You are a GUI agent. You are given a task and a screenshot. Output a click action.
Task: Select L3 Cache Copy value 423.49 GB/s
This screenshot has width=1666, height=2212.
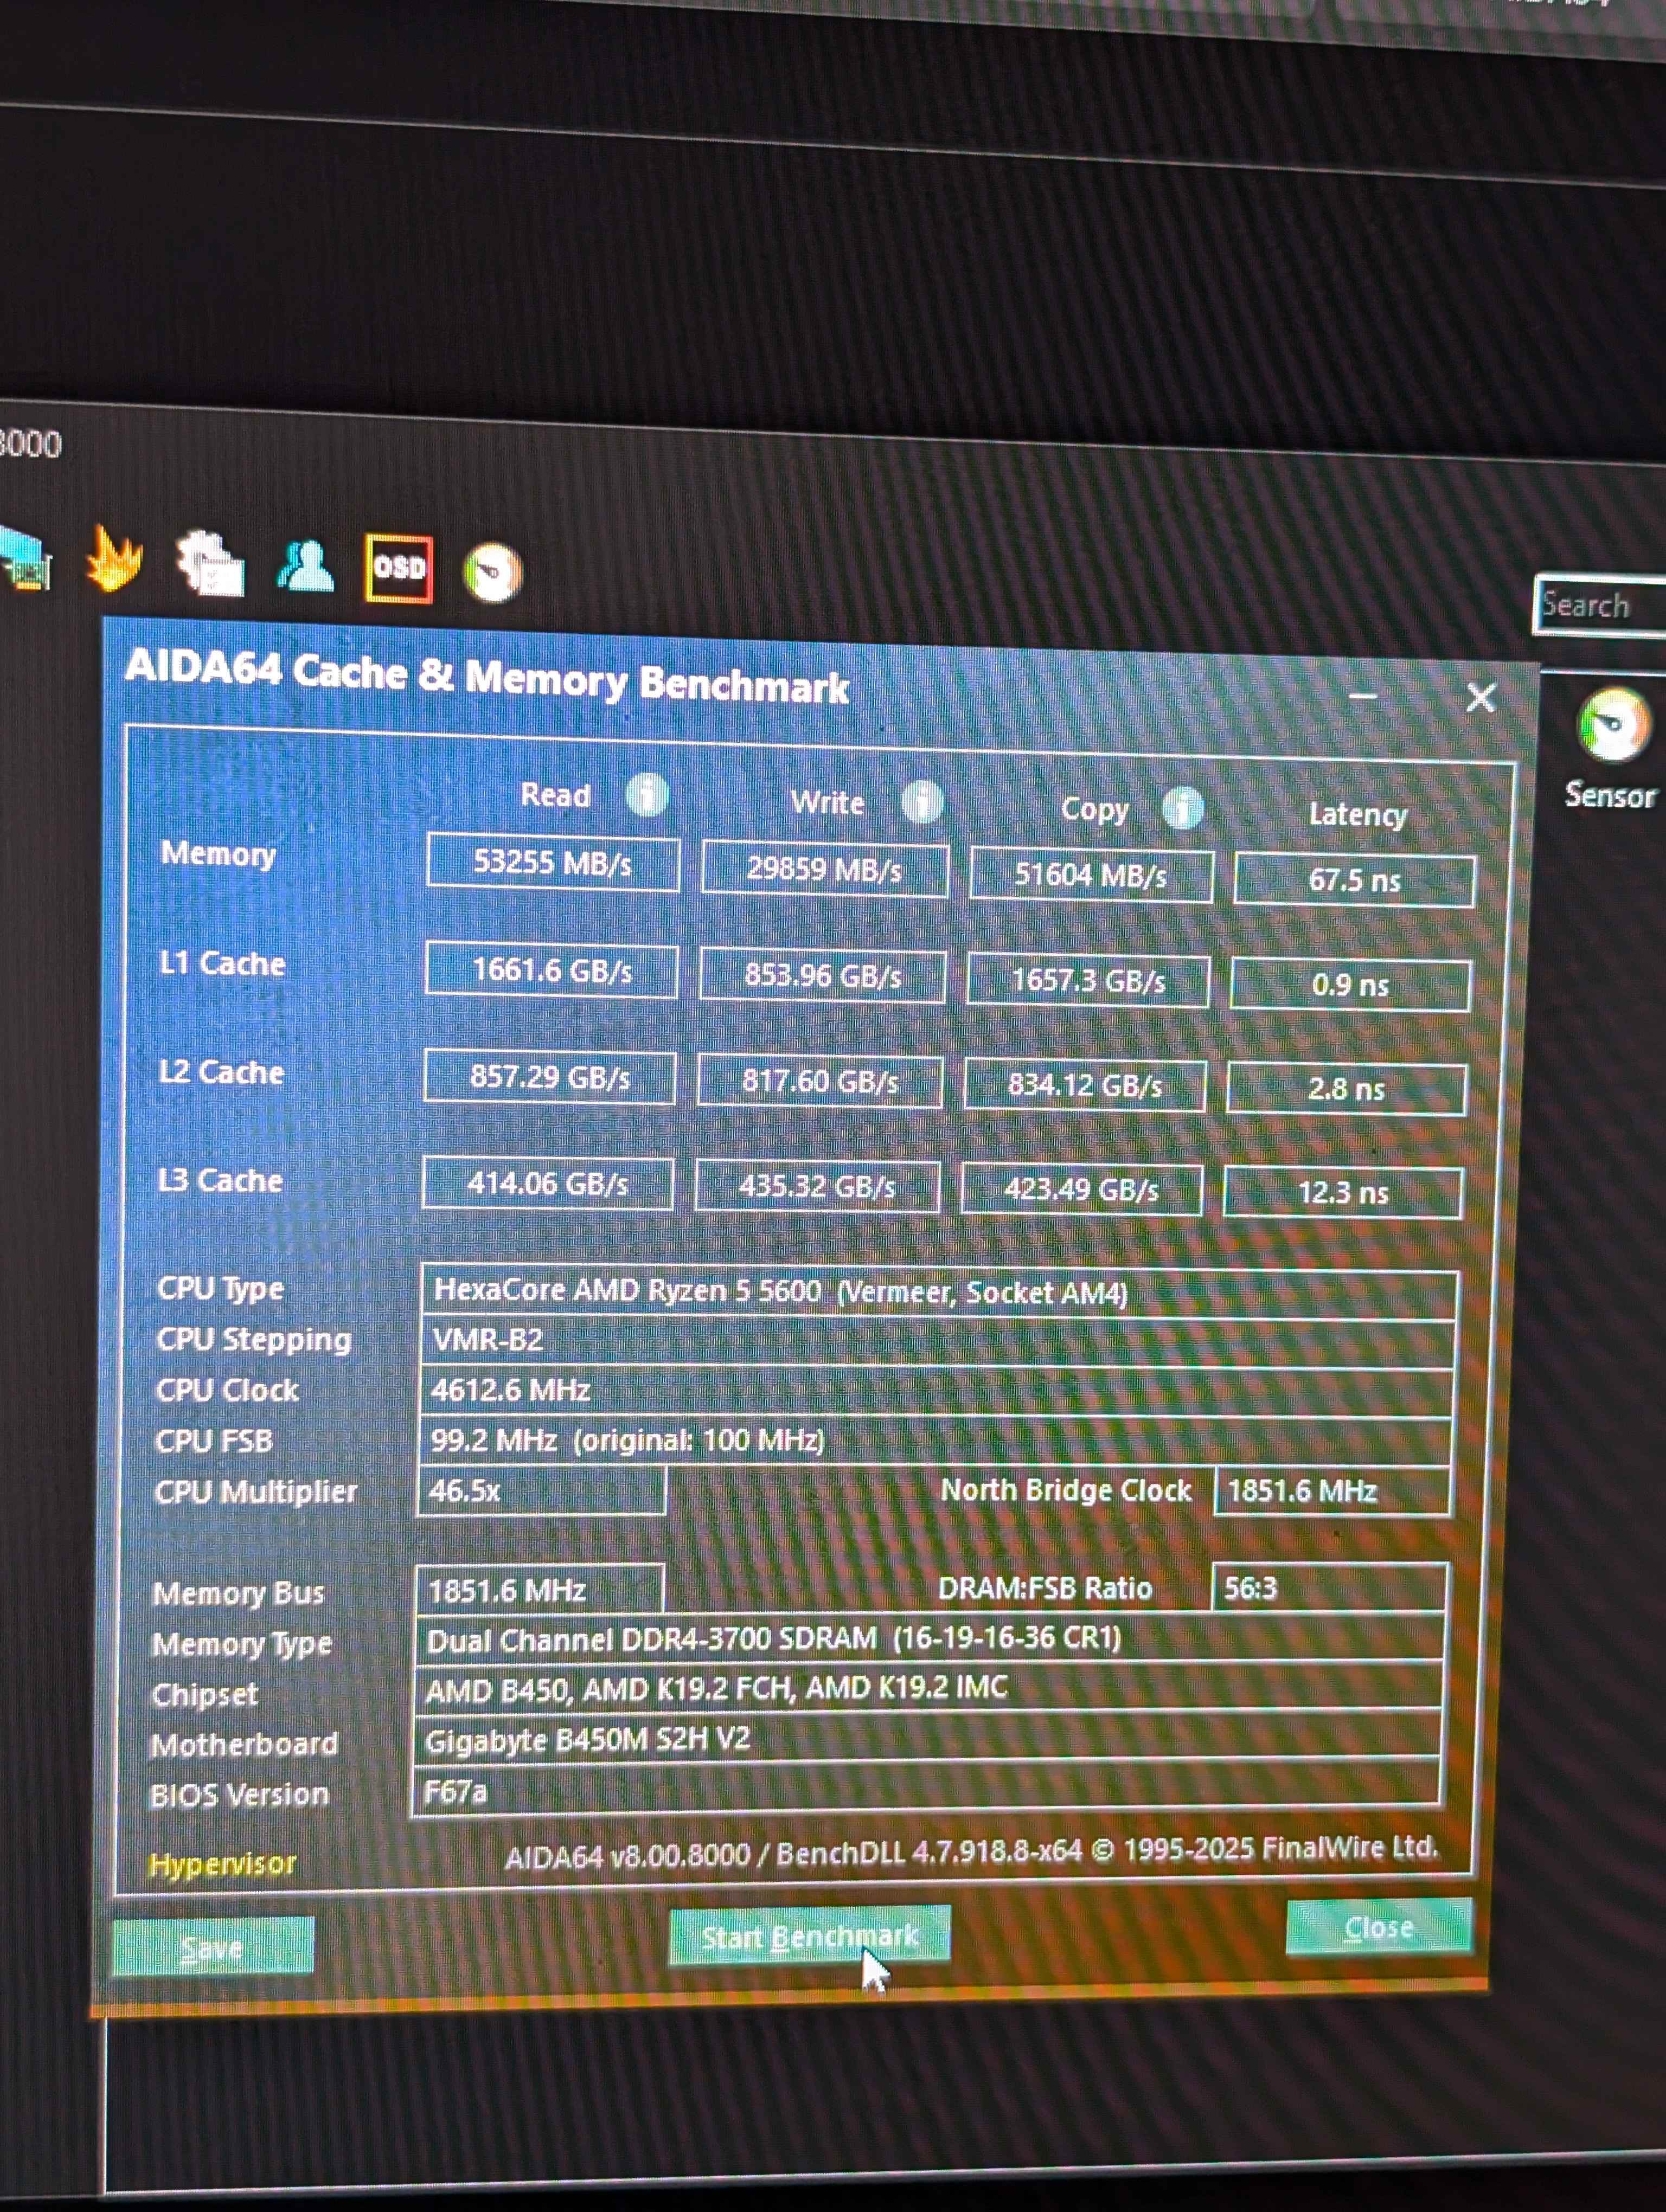tap(1082, 1190)
